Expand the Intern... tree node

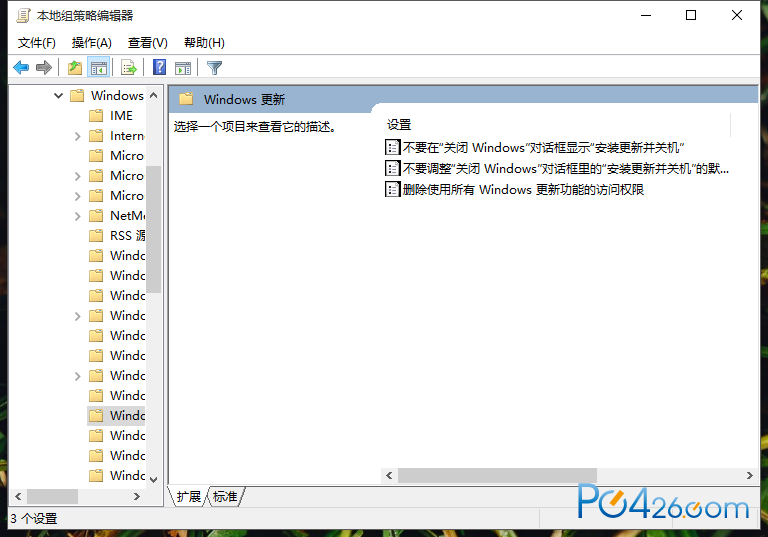77,136
